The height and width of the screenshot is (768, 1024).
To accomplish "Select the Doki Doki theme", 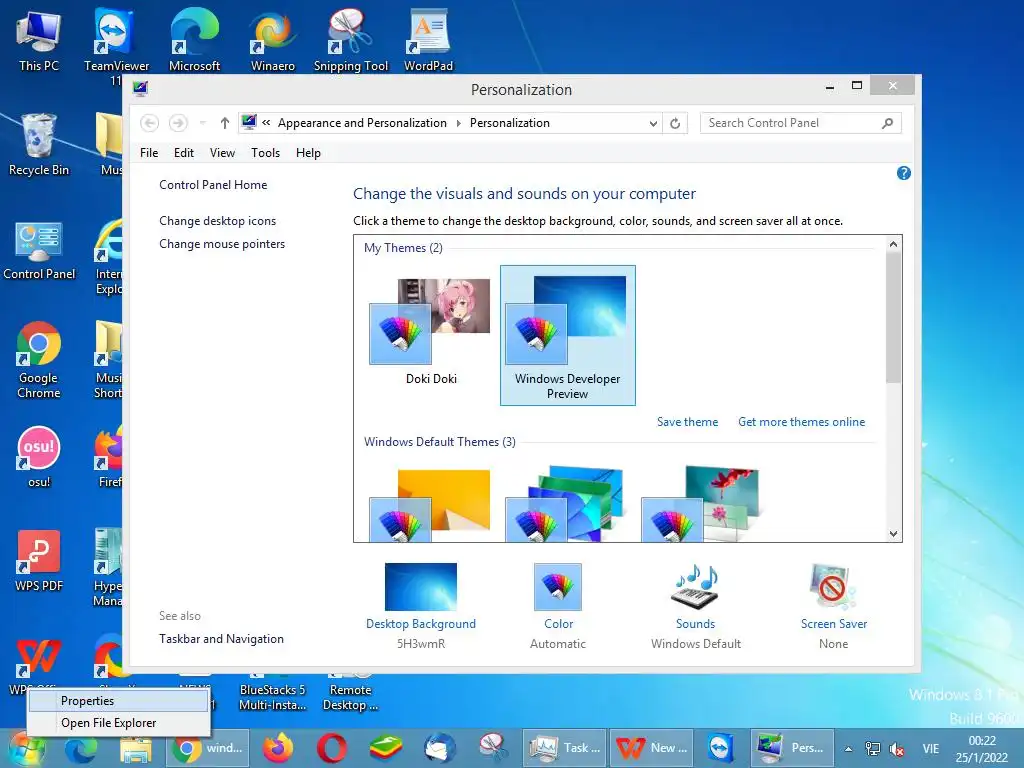I will pyautogui.click(x=431, y=332).
